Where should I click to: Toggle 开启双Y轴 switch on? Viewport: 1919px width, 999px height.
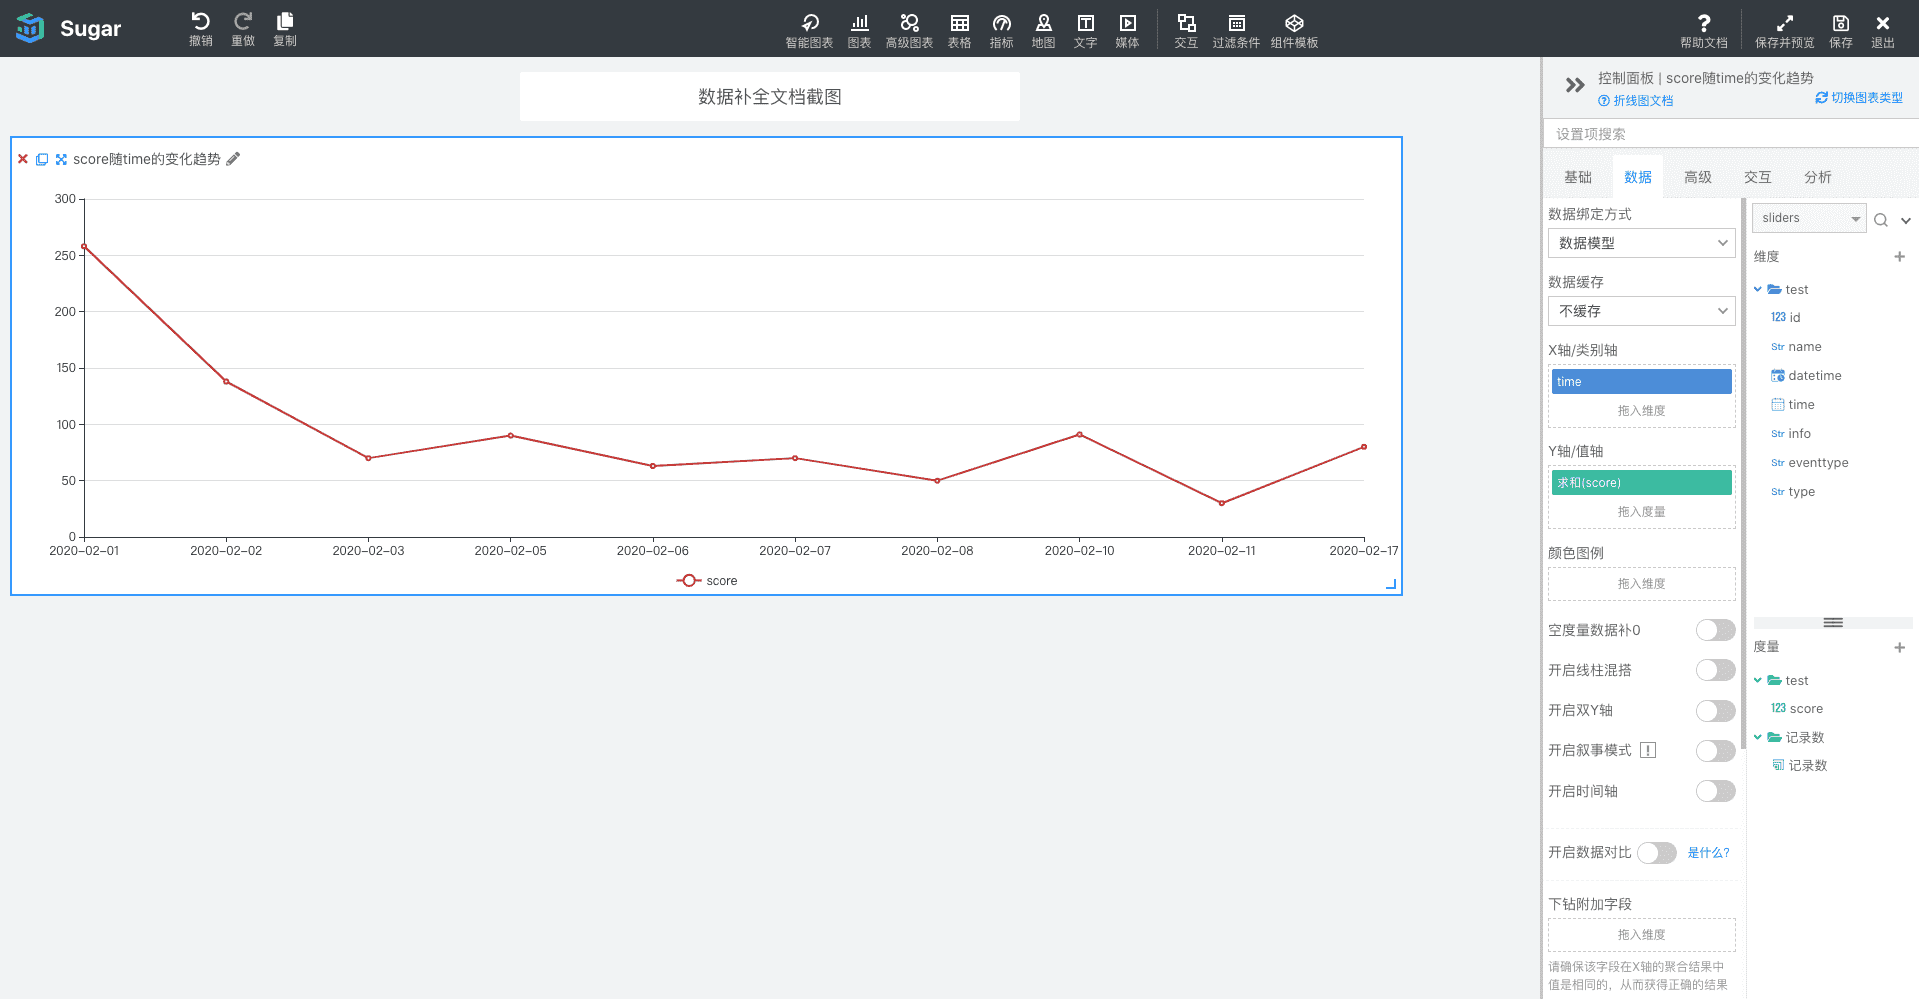pyautogui.click(x=1715, y=711)
